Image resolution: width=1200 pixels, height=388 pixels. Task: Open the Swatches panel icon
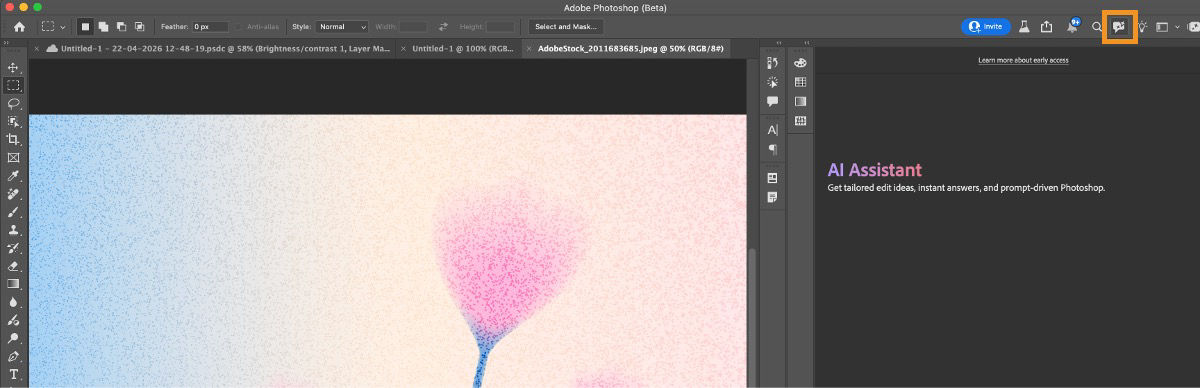[800, 83]
